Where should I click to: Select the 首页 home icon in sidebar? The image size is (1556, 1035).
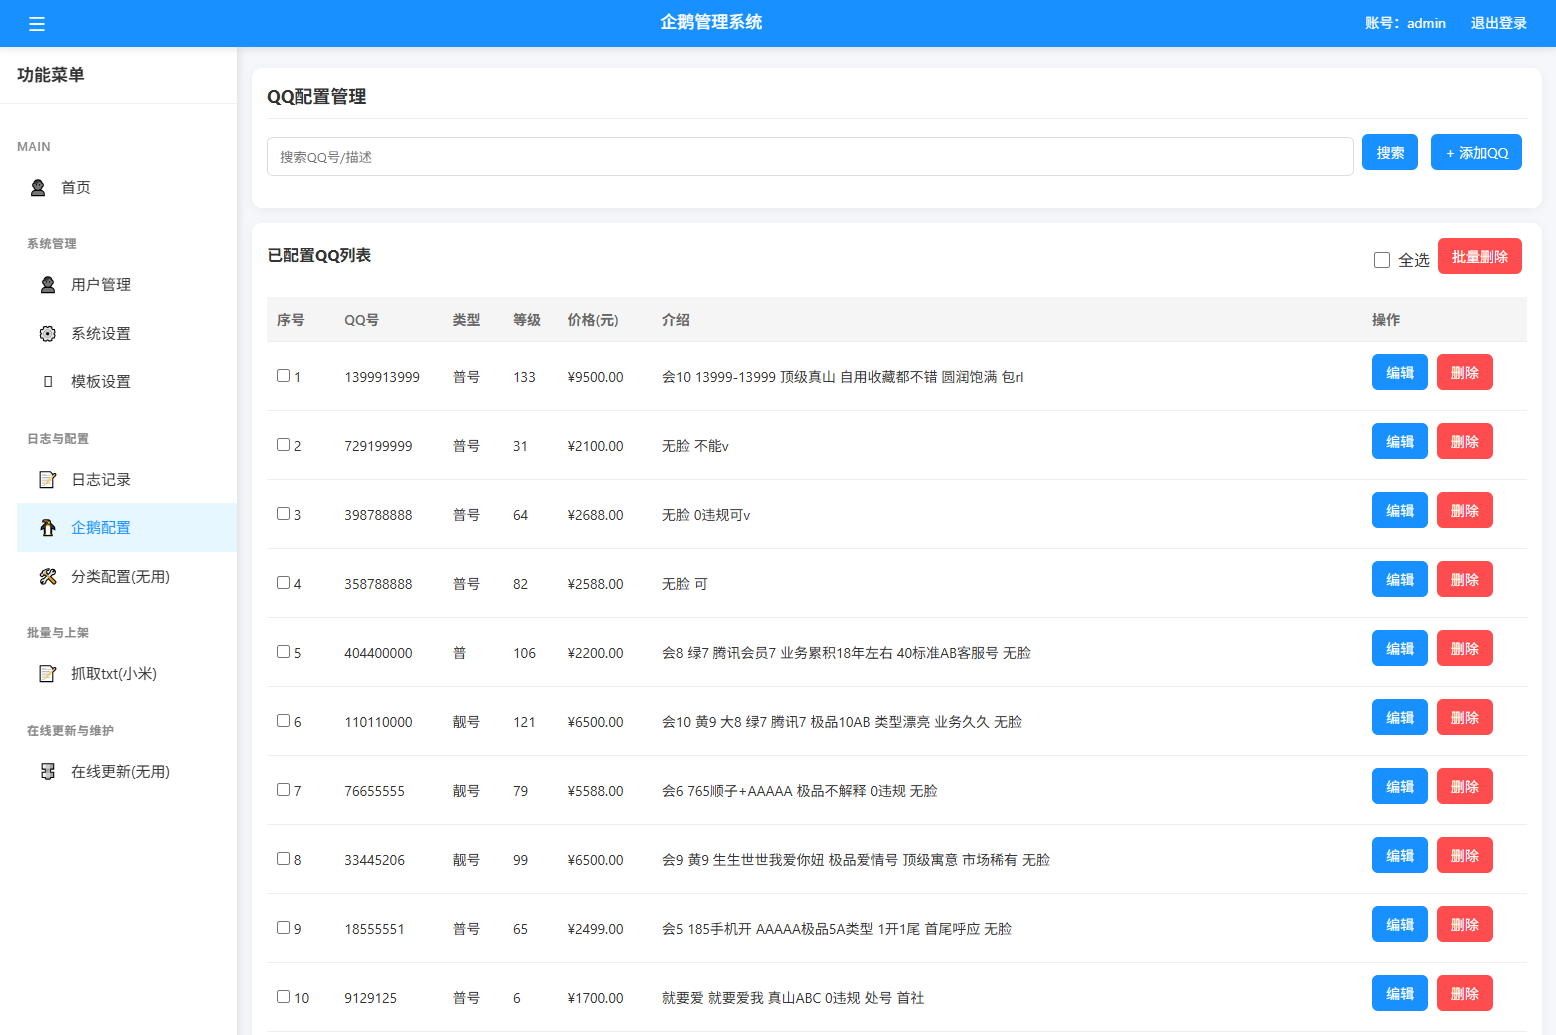point(37,187)
